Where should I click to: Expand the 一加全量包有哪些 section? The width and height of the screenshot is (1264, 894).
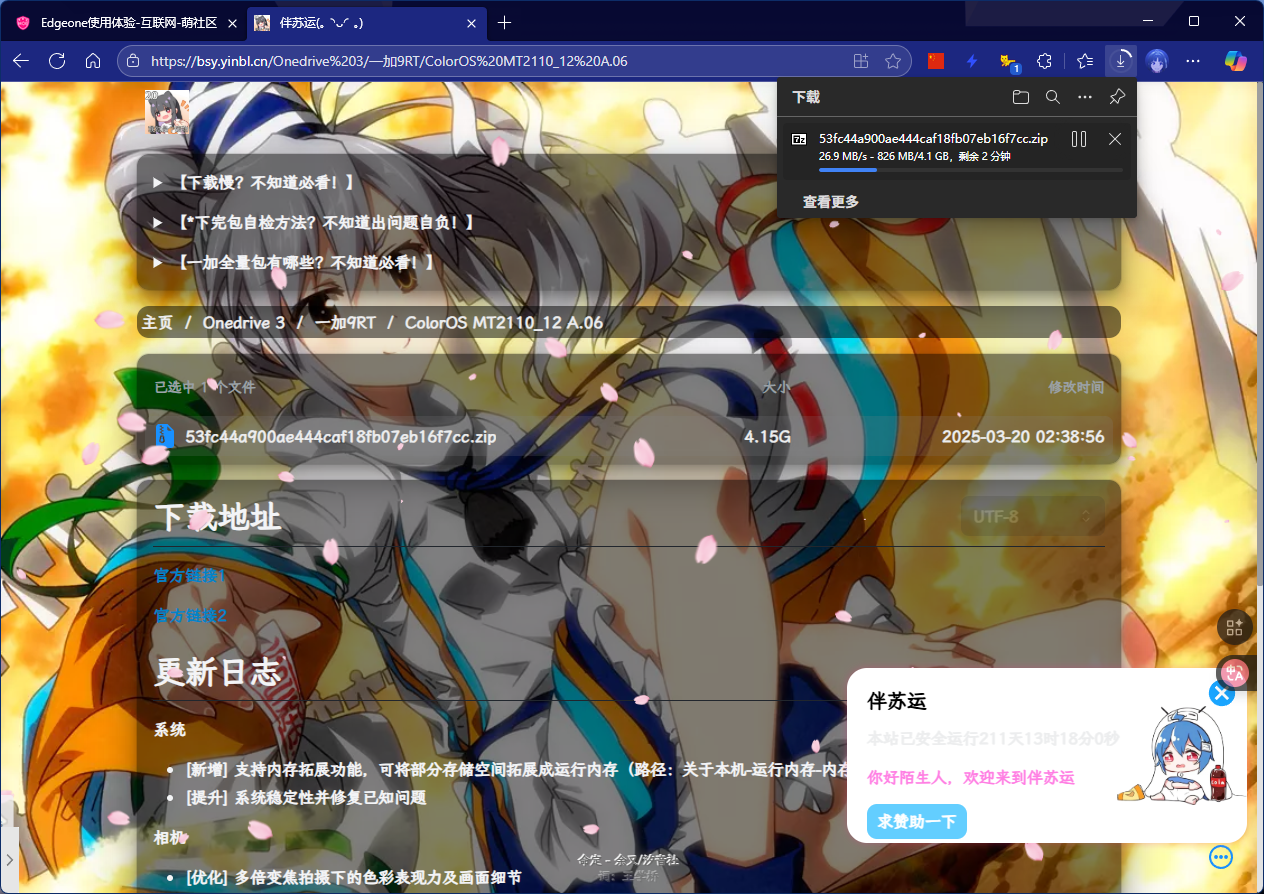295,262
